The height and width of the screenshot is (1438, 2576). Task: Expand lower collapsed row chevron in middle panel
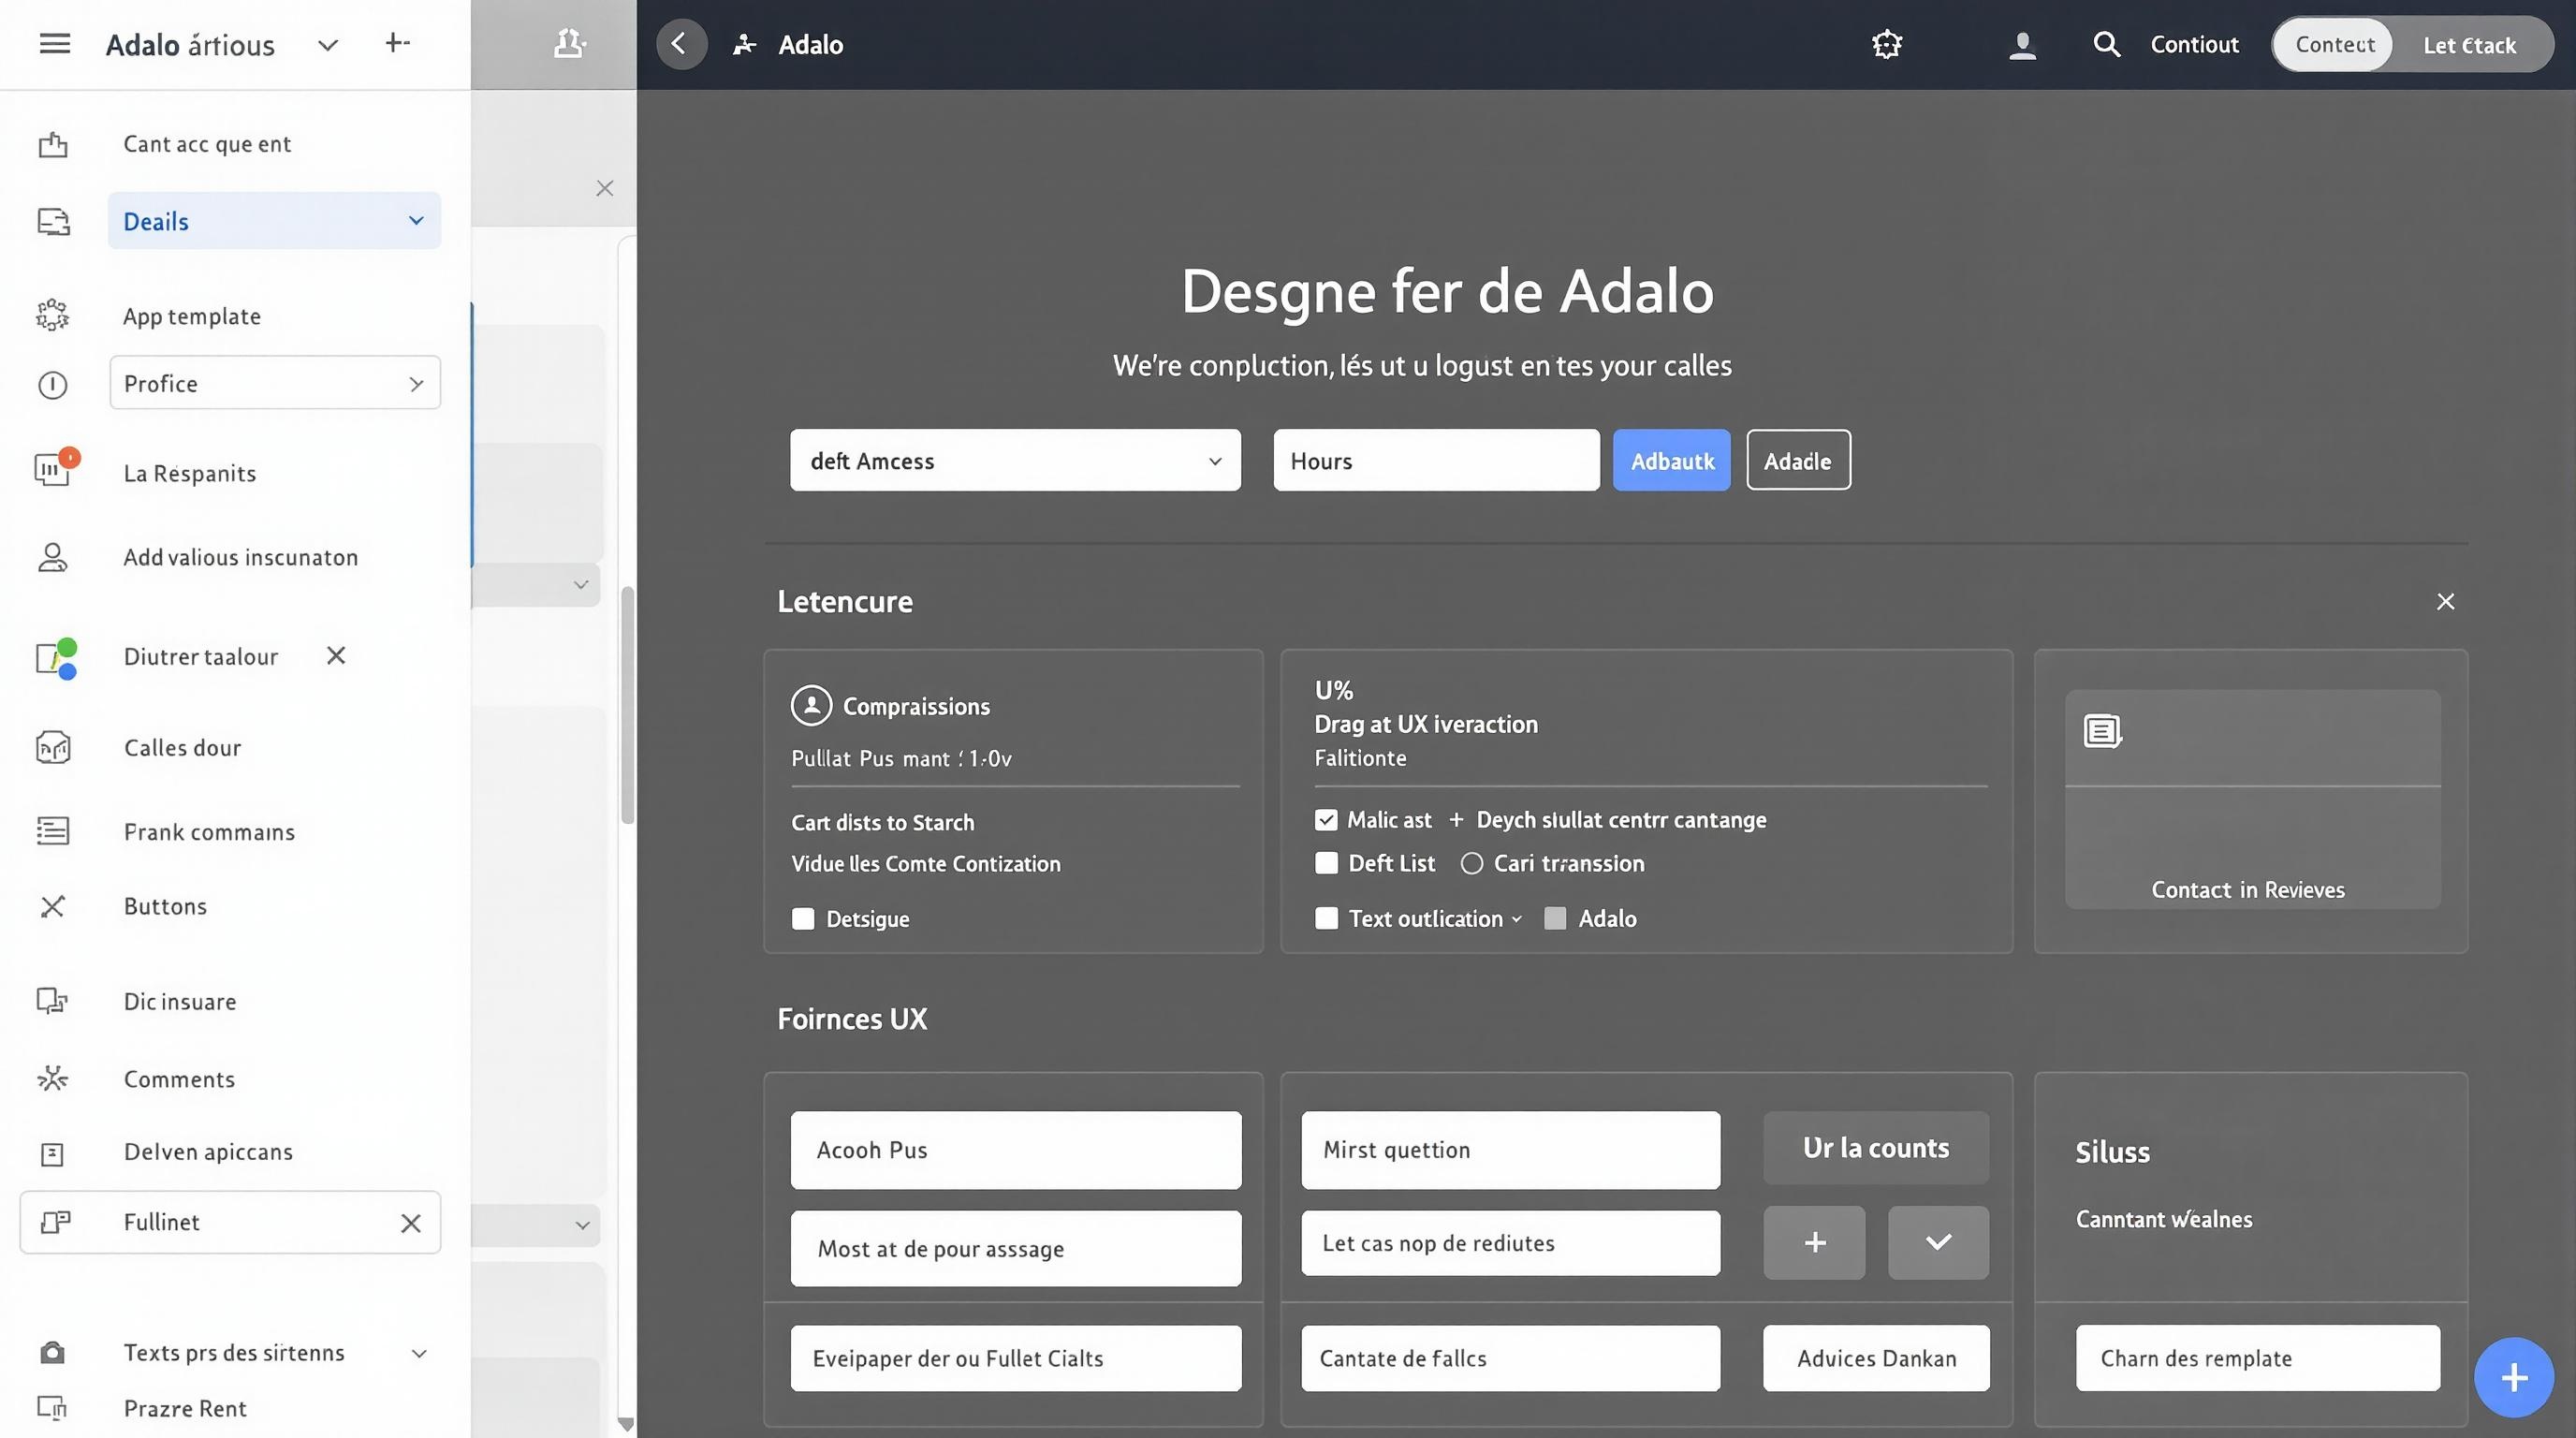(x=582, y=1225)
